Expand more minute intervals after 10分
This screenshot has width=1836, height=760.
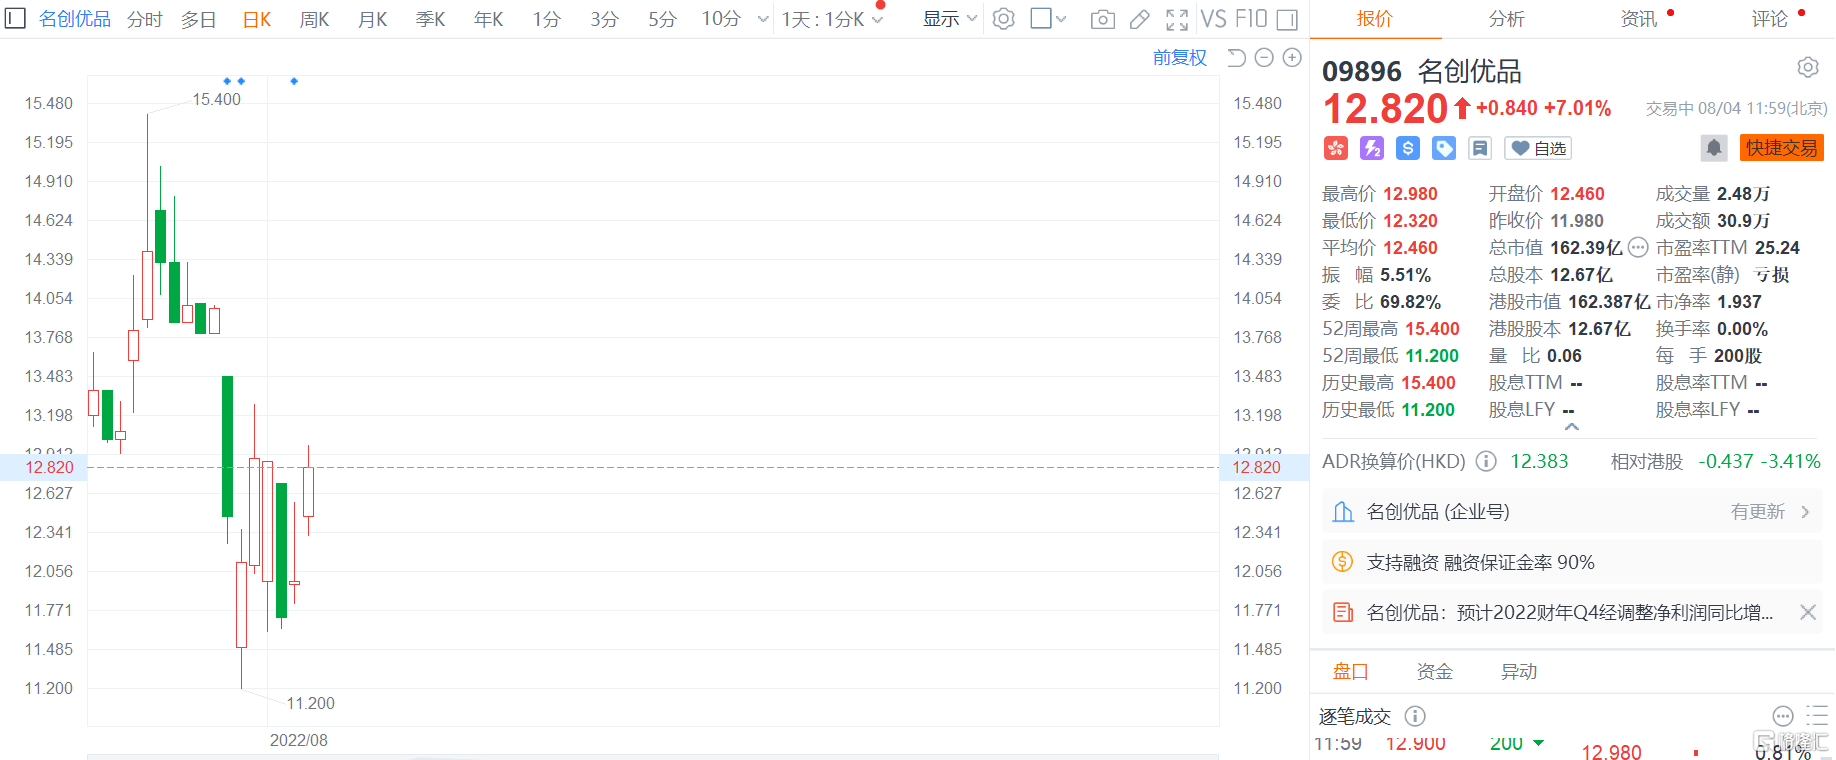tap(763, 19)
